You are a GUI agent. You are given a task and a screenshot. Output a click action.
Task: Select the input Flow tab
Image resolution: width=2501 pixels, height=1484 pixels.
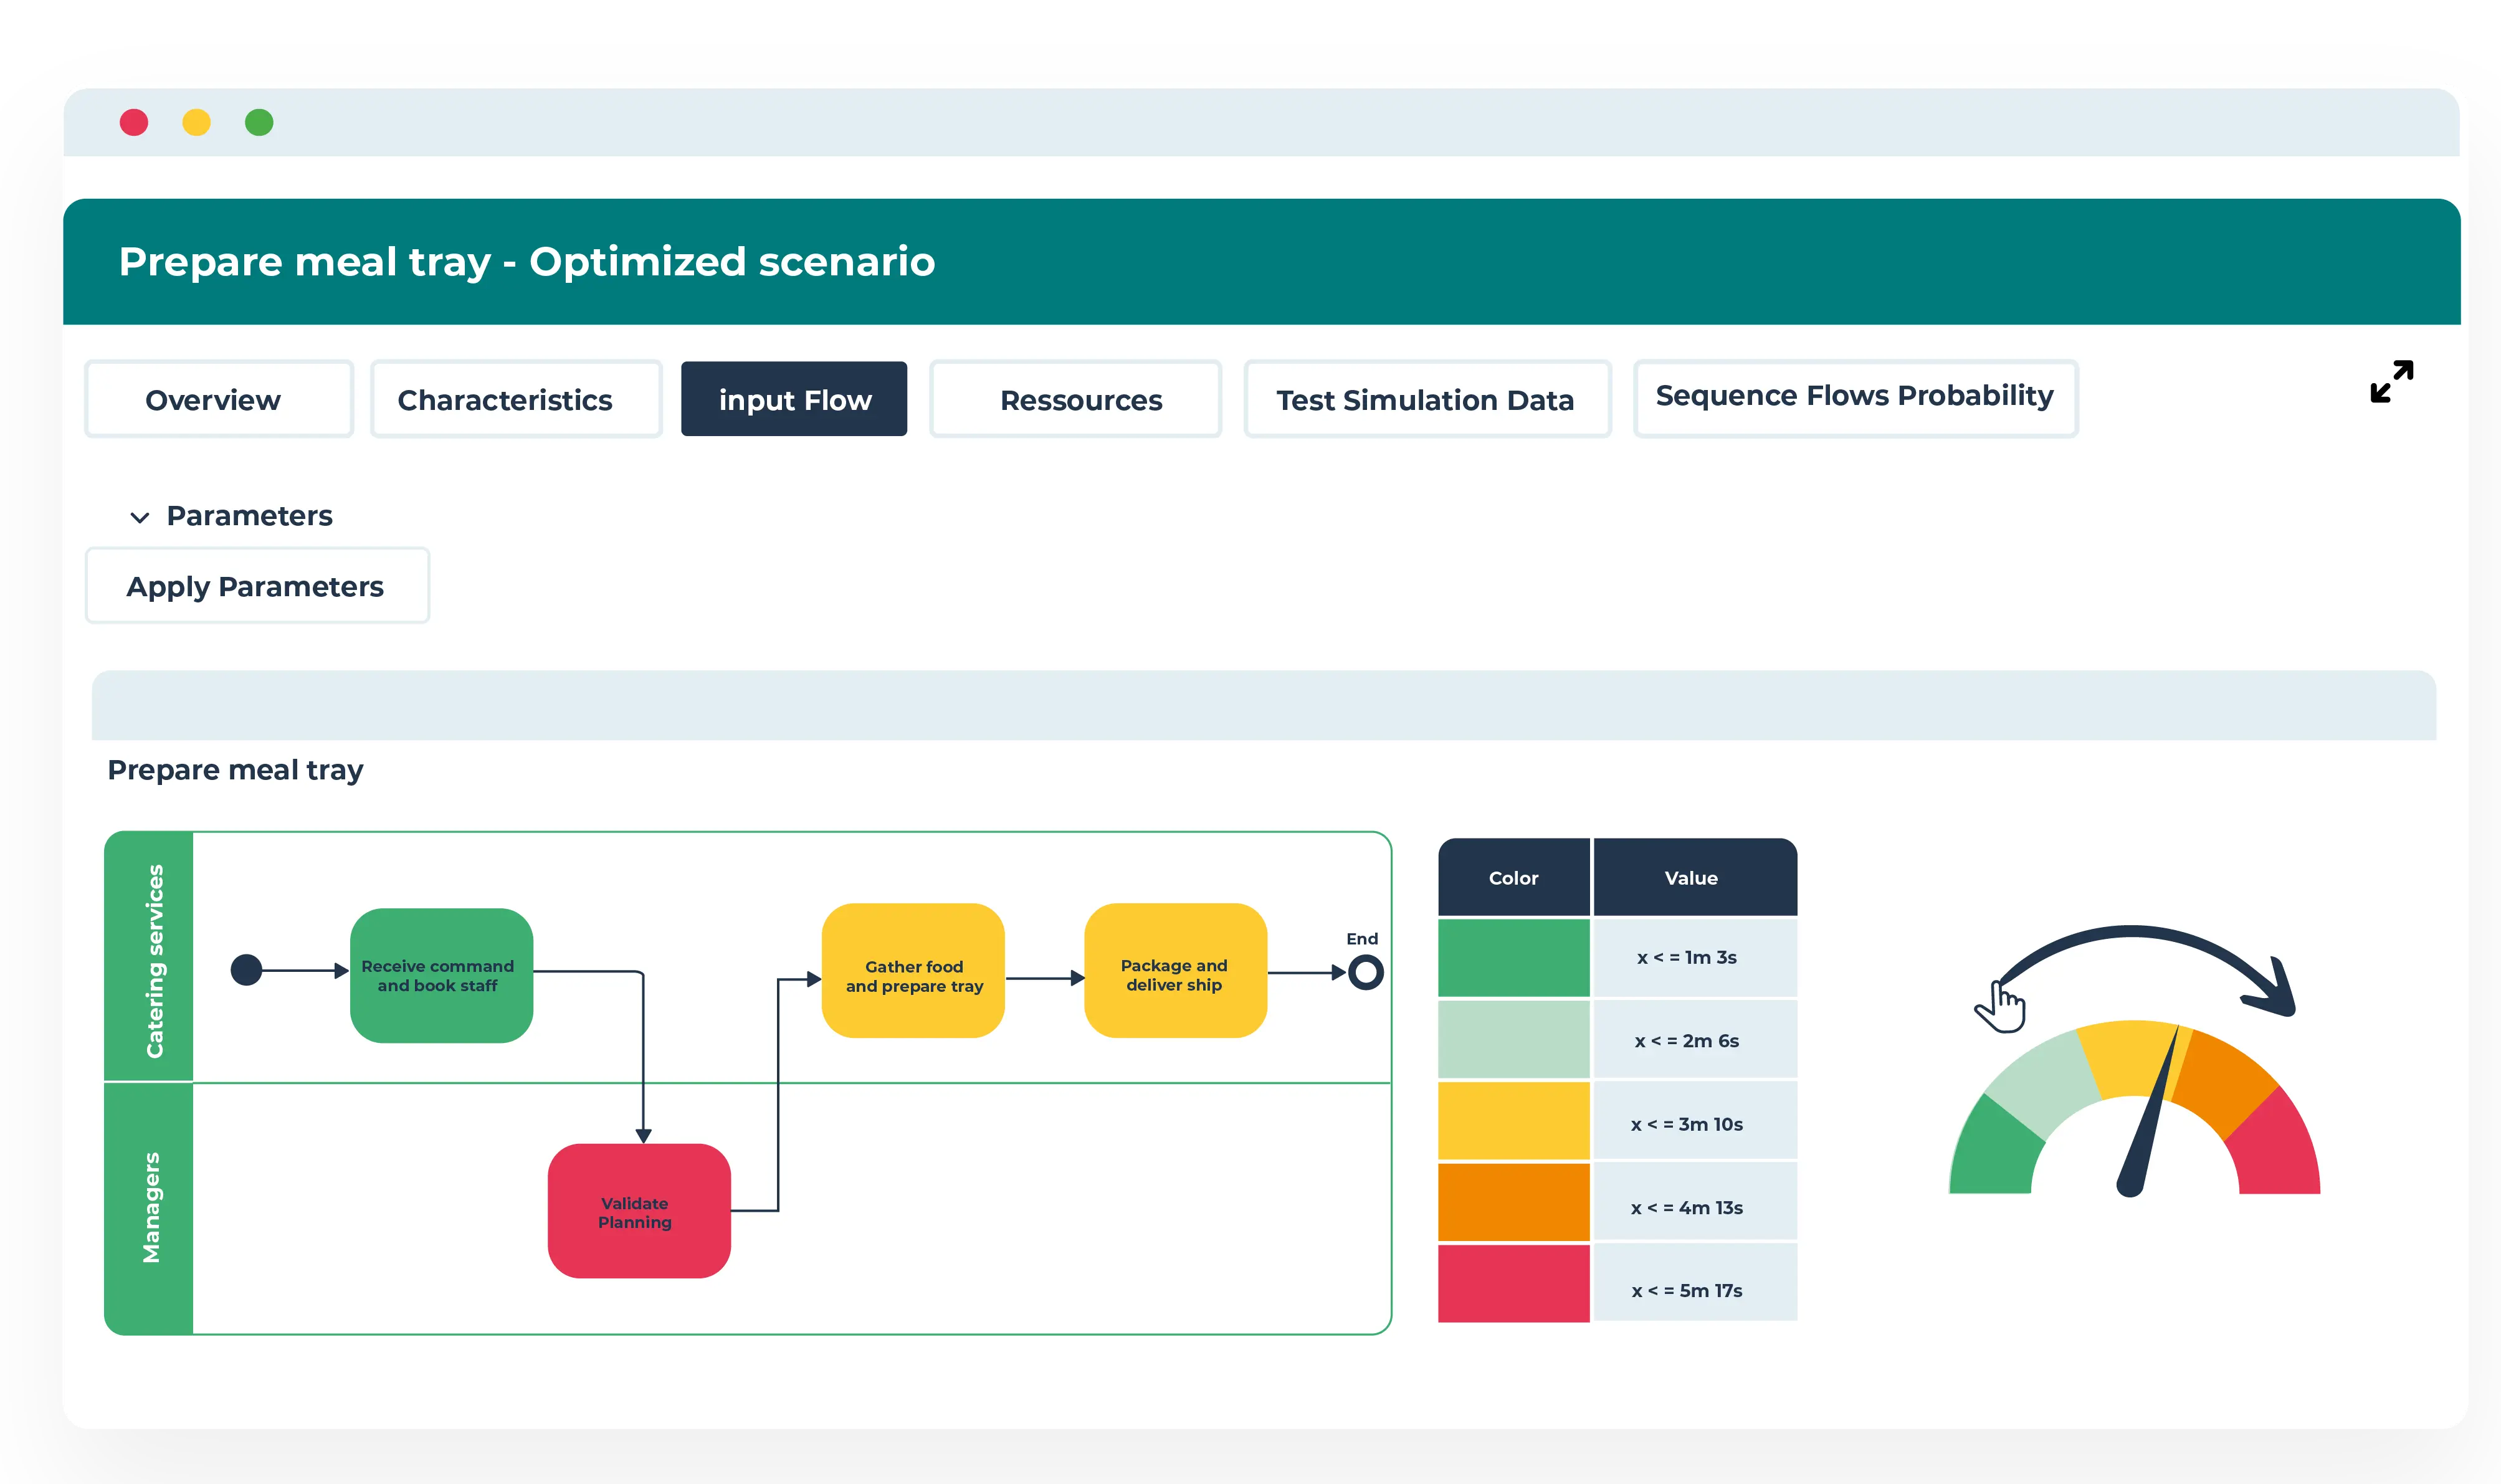(794, 399)
